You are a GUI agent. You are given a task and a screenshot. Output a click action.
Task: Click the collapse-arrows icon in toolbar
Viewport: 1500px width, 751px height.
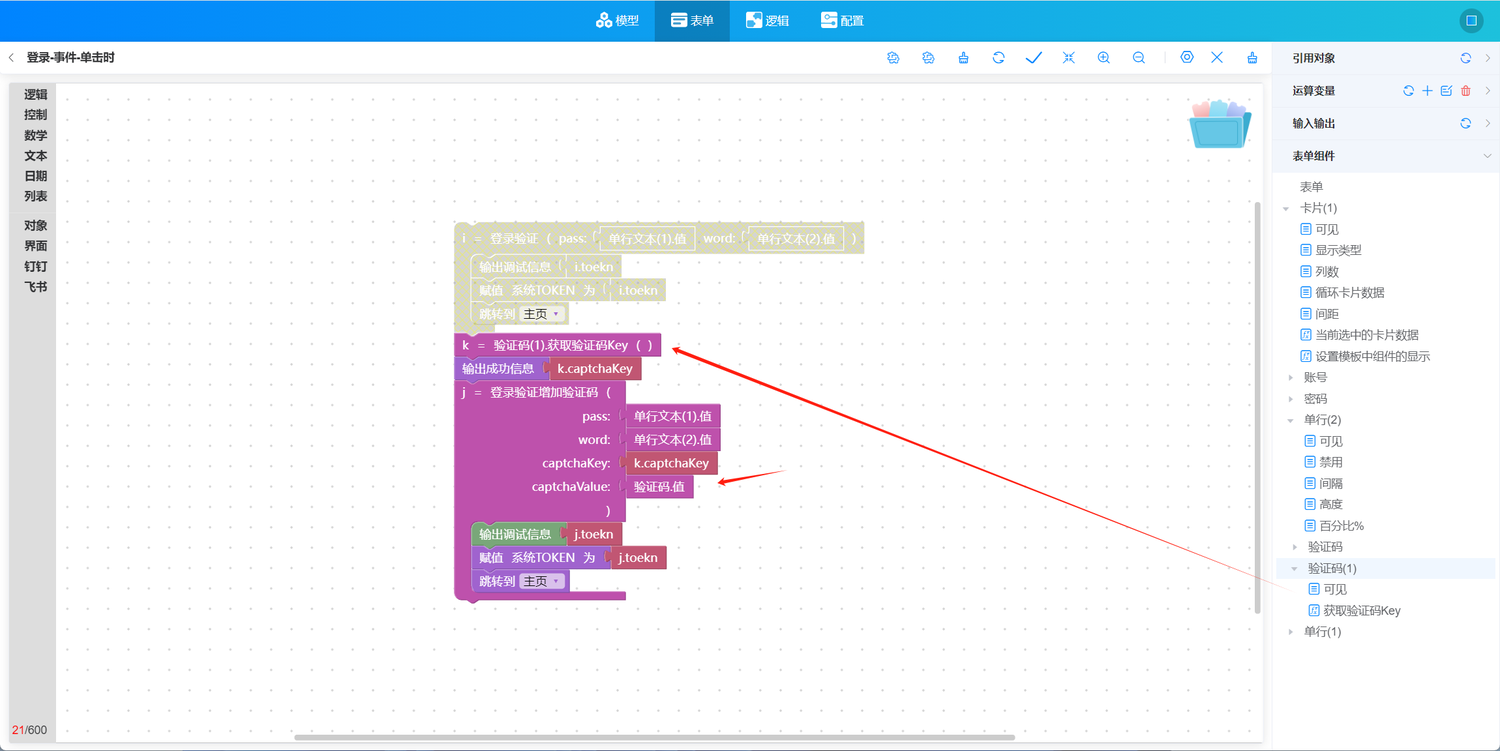(x=1068, y=58)
